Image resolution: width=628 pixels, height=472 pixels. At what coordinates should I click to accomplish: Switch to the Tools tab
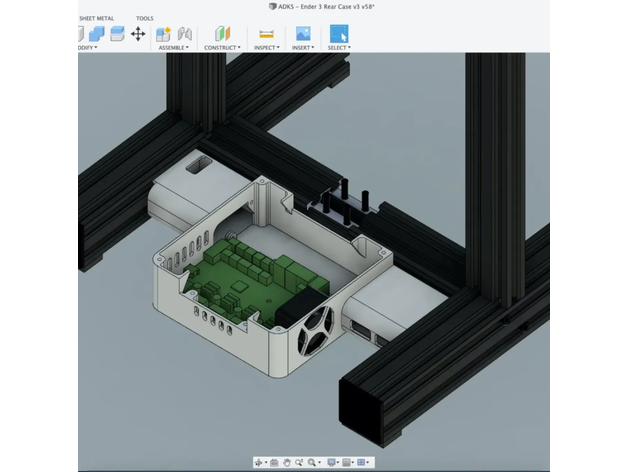point(145,18)
